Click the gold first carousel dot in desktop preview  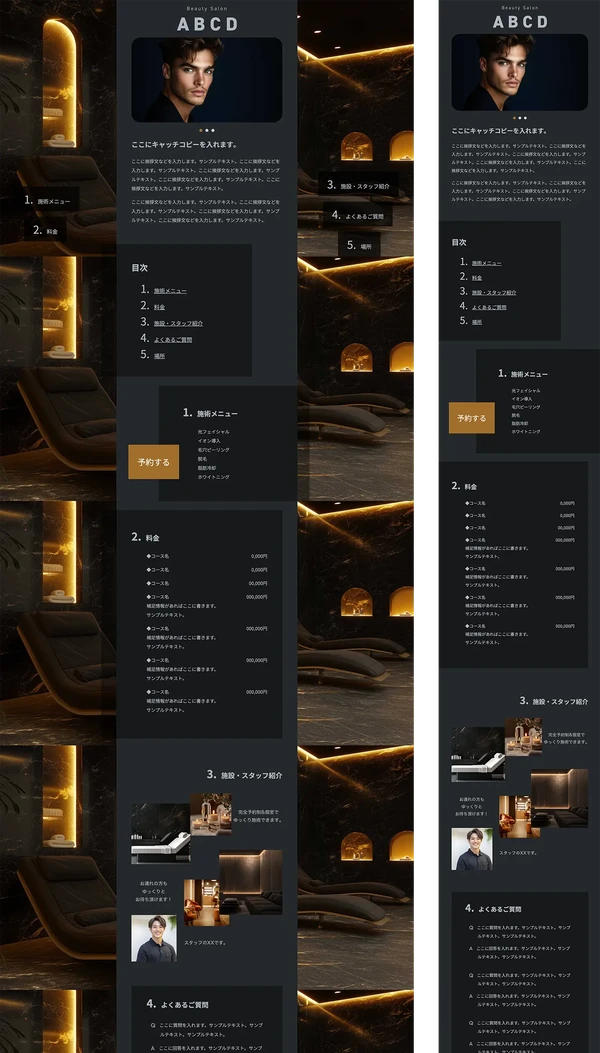click(x=201, y=130)
